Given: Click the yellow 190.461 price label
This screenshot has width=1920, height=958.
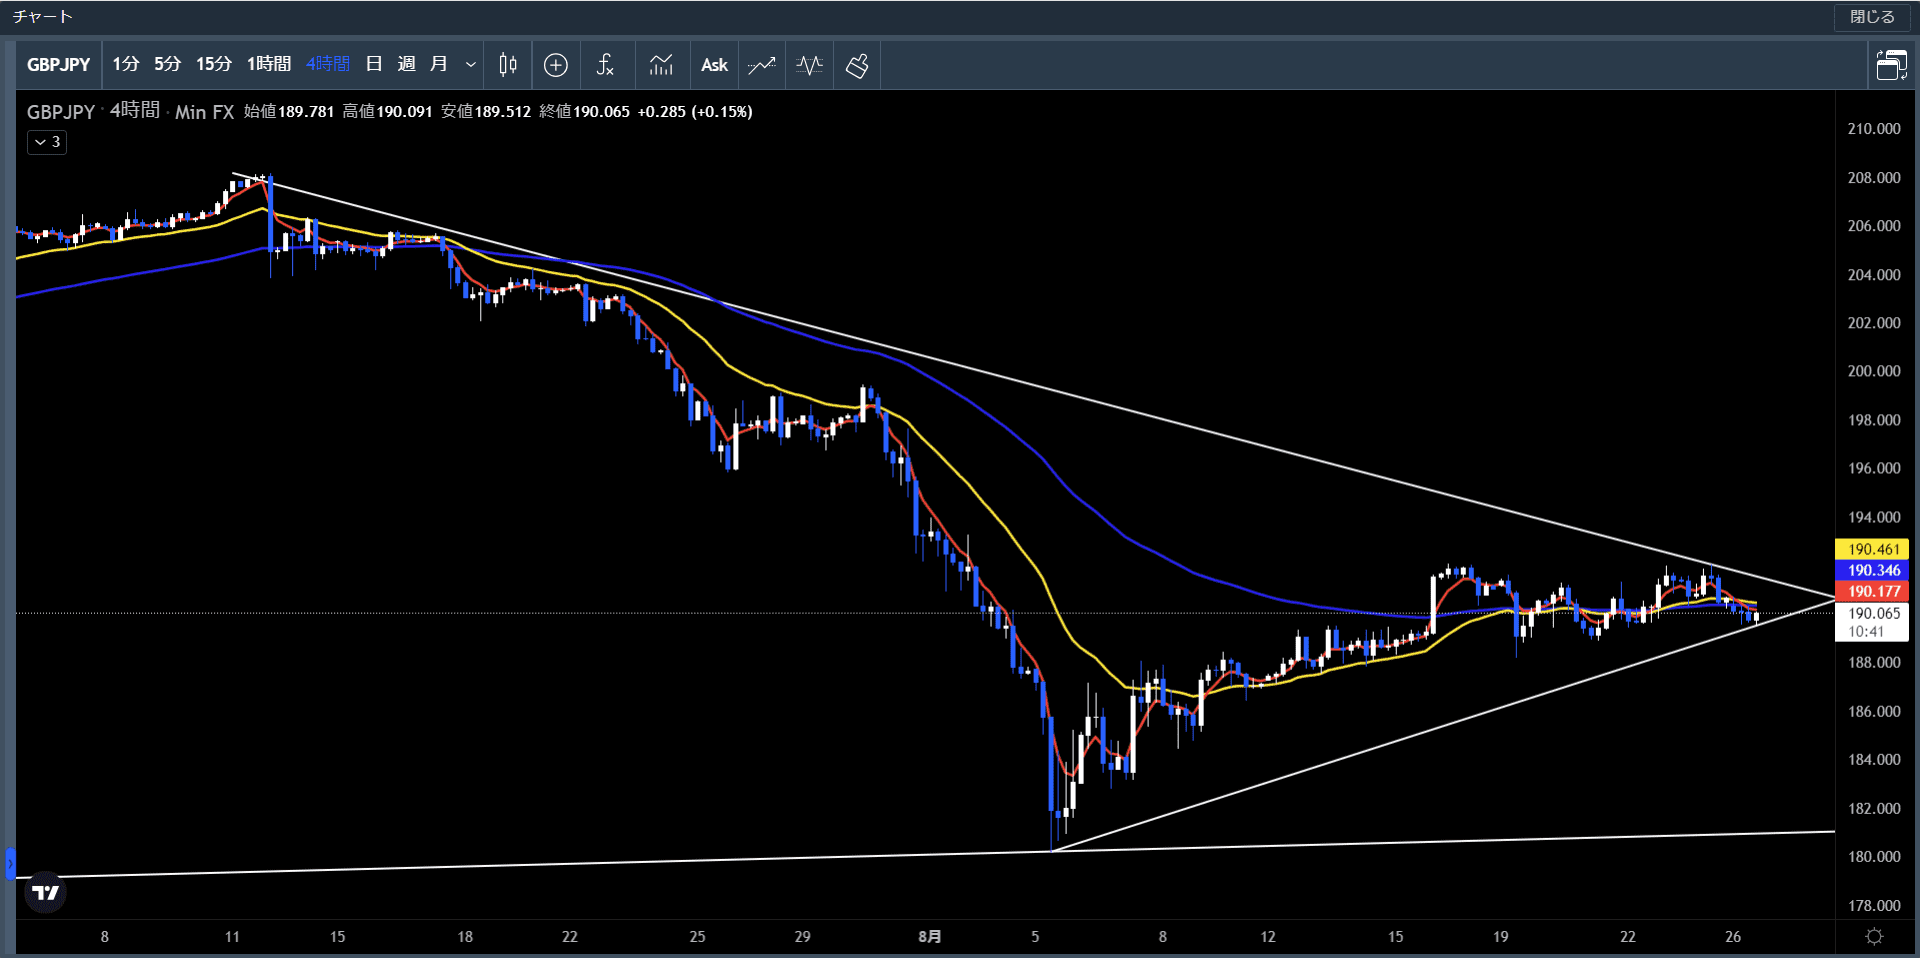Looking at the screenshot, I should [x=1872, y=549].
